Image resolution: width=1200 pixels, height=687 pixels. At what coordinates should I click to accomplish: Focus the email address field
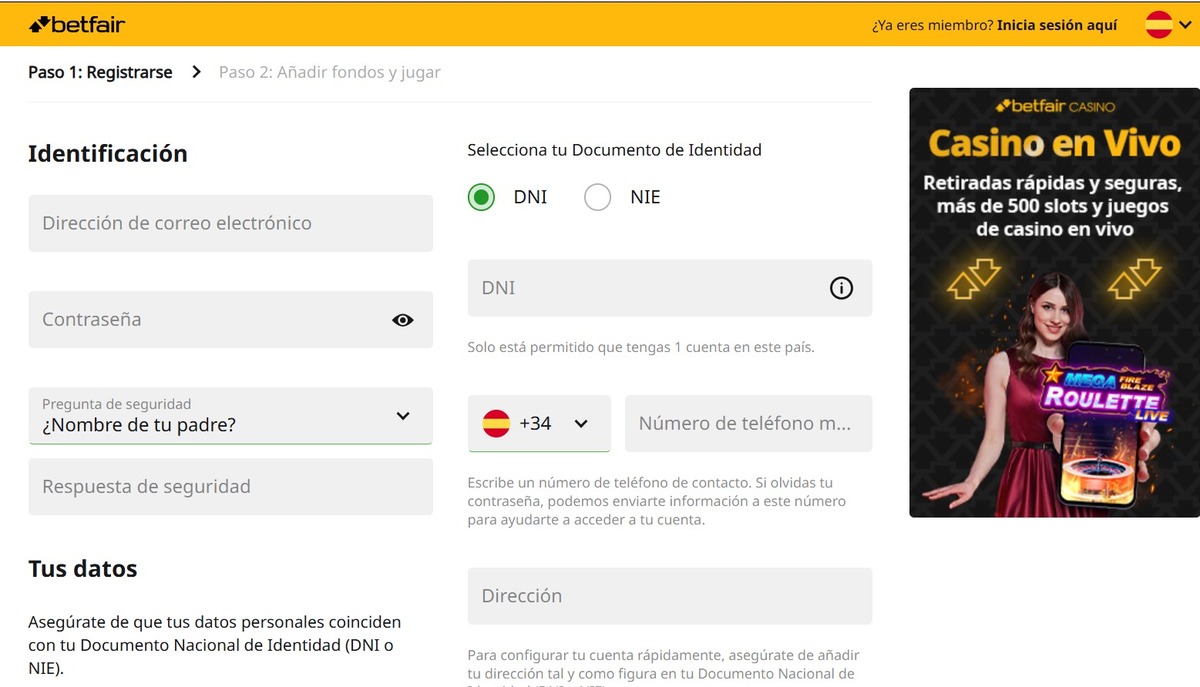click(x=230, y=223)
